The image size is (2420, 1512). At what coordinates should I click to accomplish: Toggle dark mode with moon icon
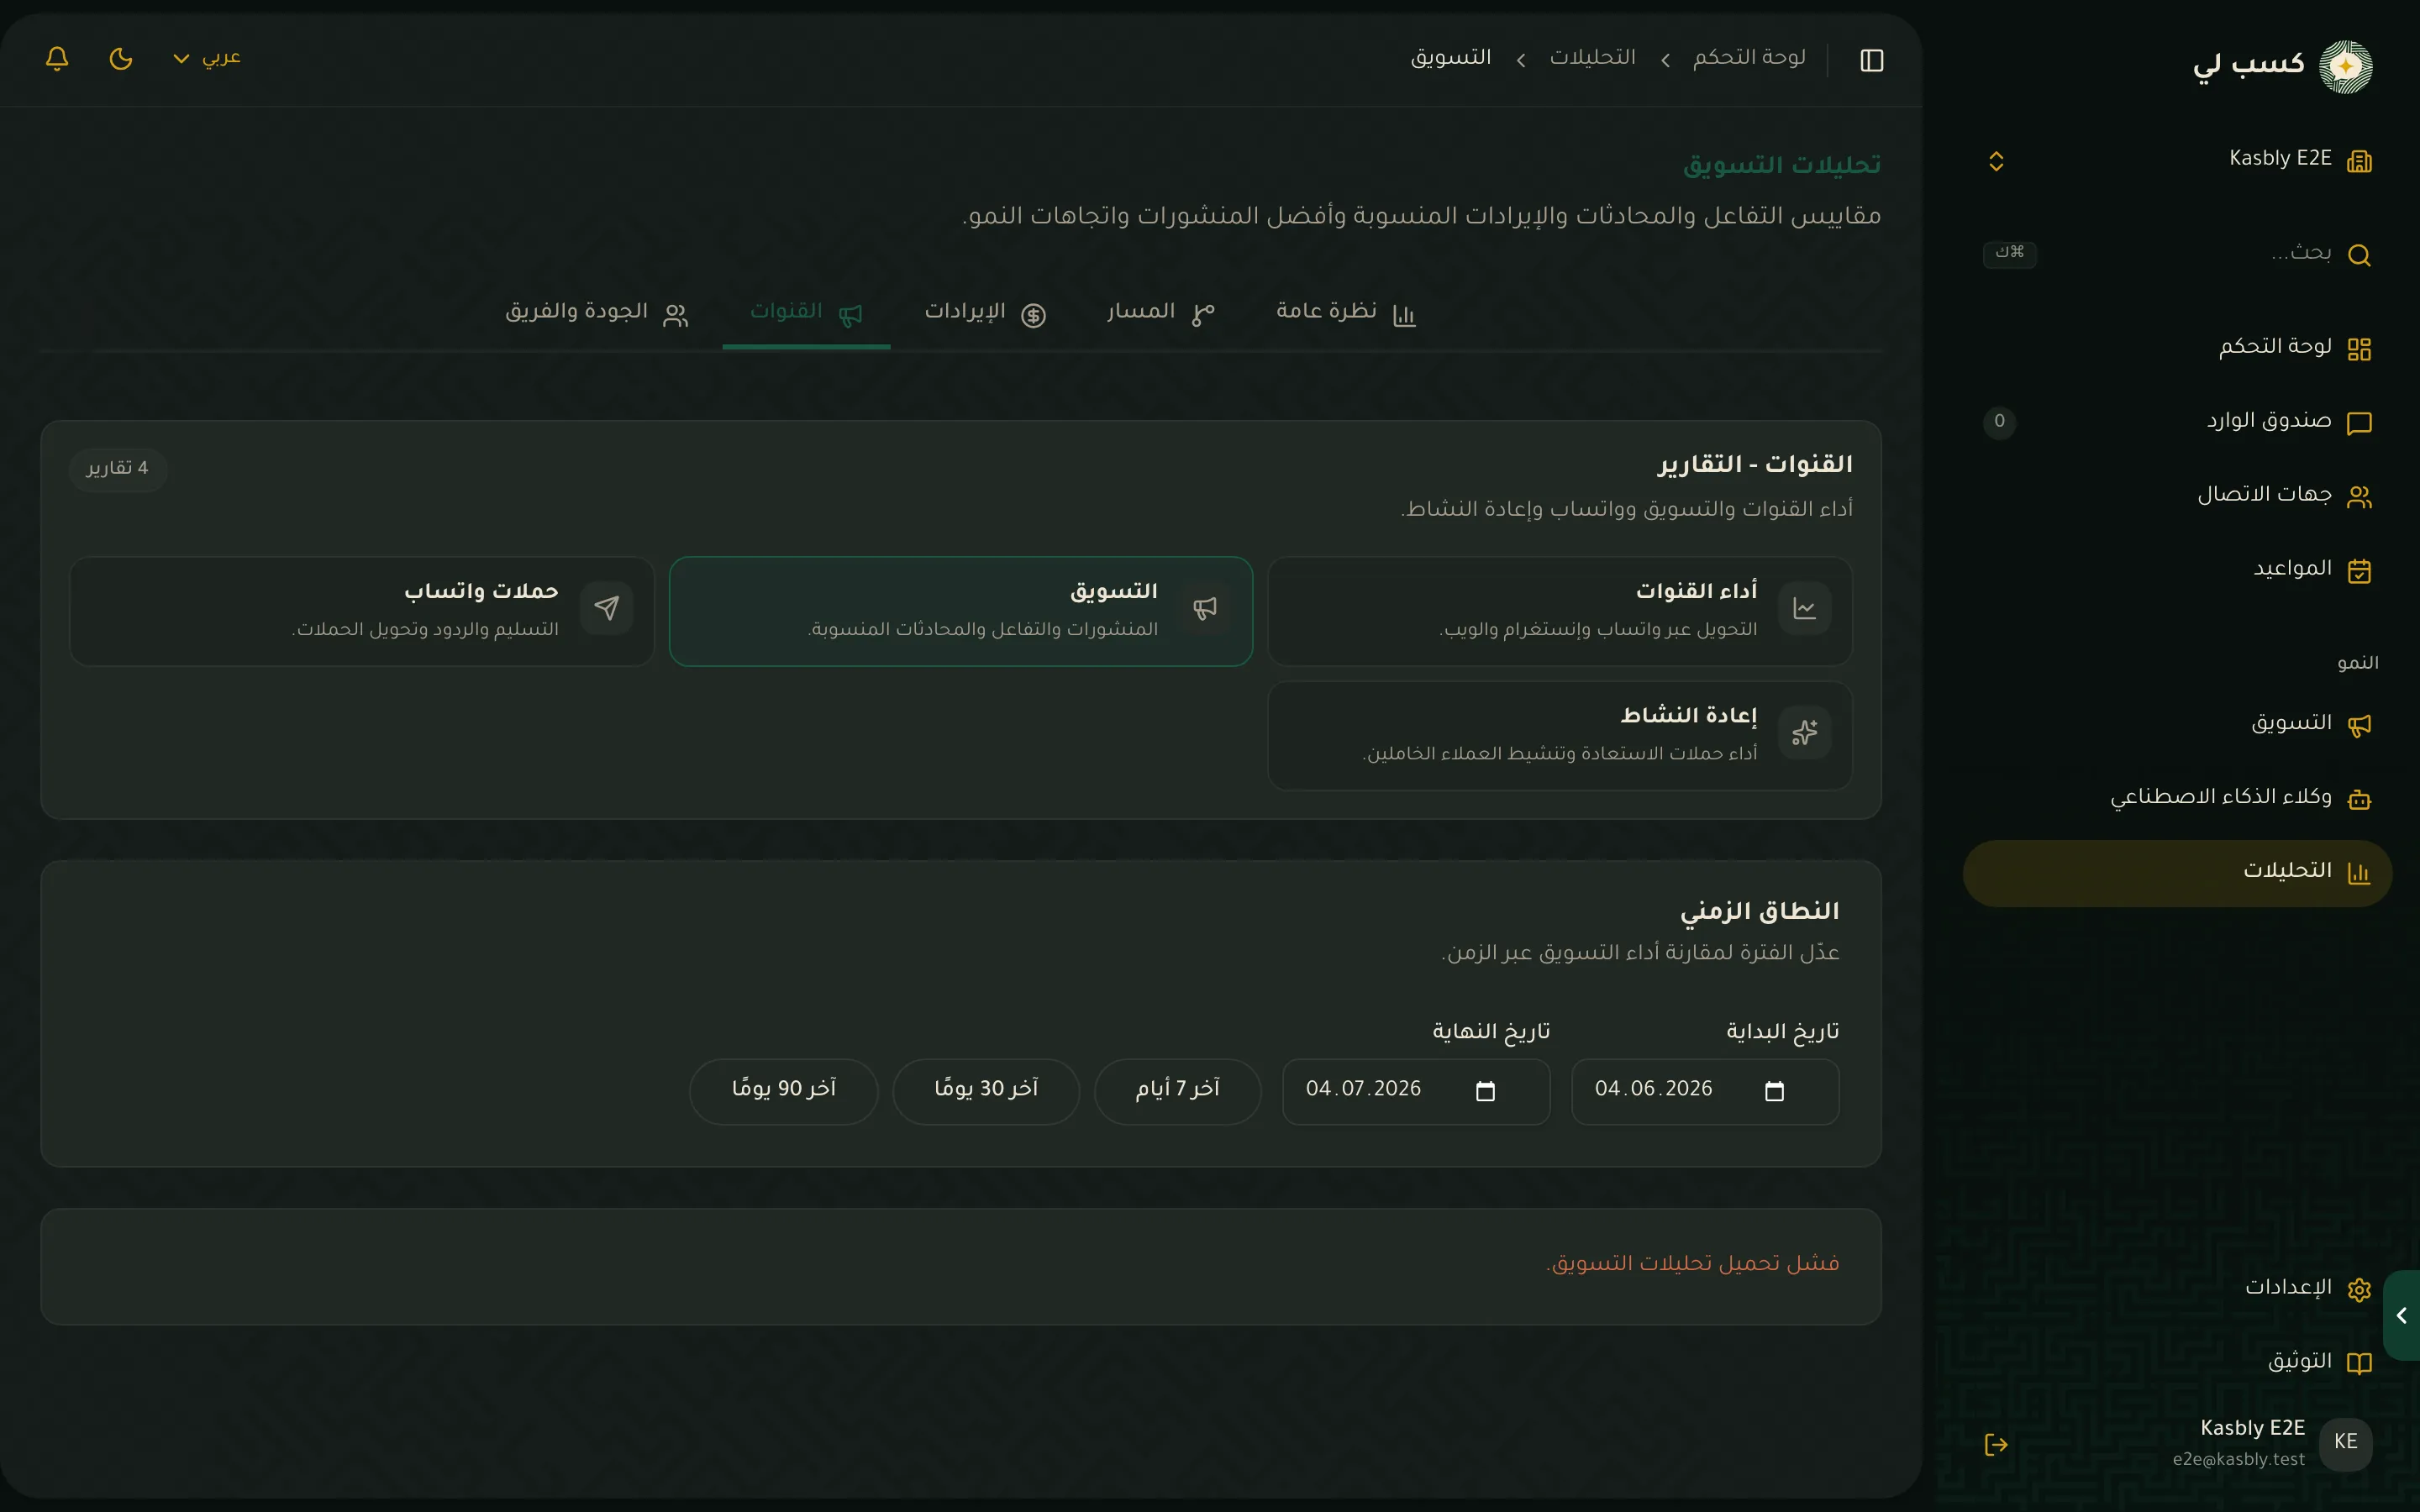coord(121,58)
